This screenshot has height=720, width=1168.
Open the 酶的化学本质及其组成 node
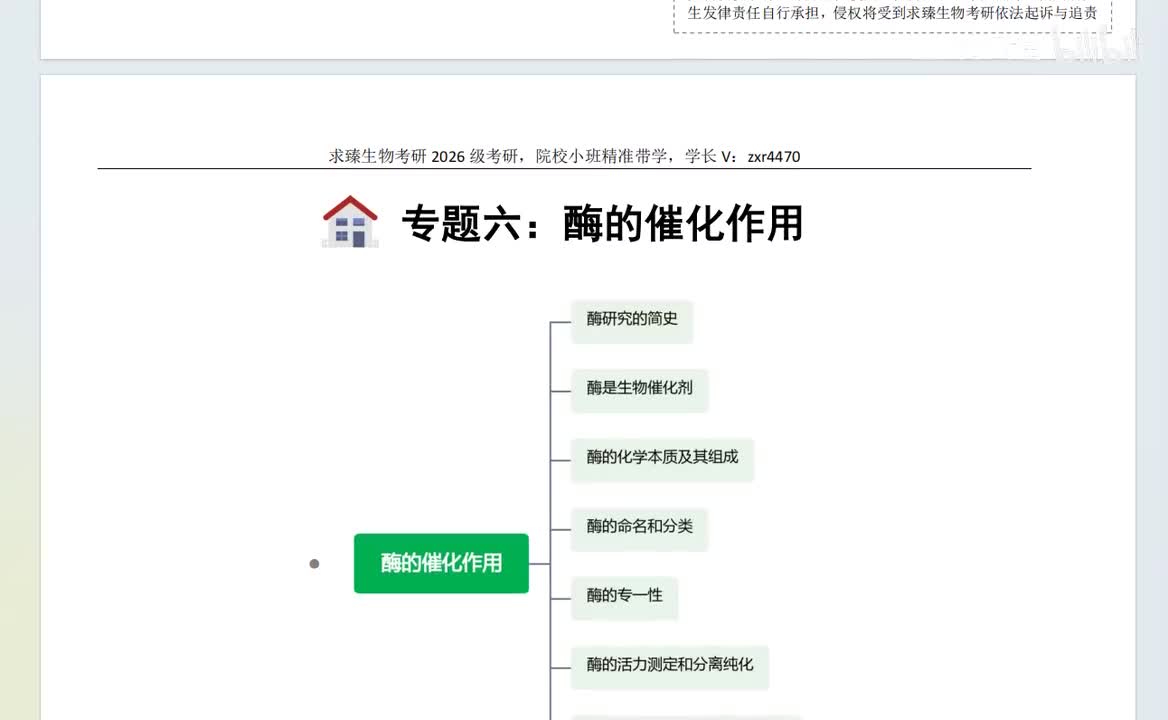[662, 459]
